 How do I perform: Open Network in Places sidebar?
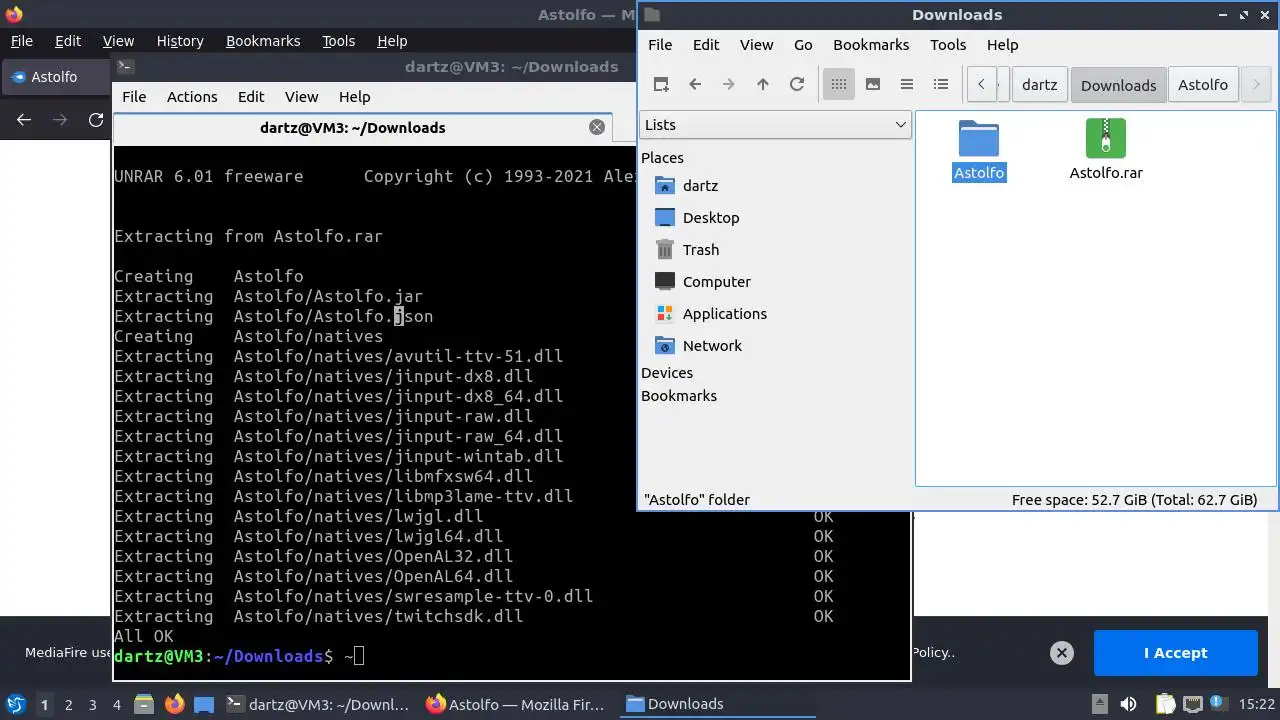[712, 345]
